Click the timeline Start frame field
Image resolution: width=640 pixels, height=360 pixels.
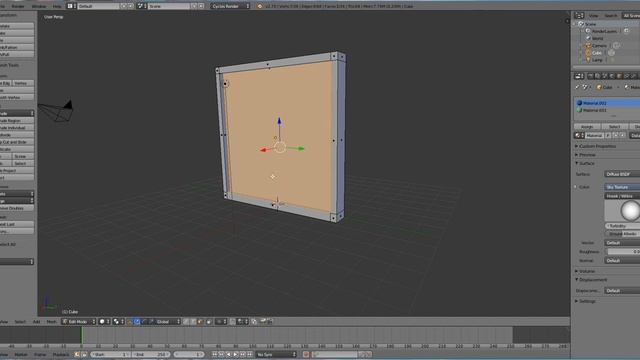110,354
